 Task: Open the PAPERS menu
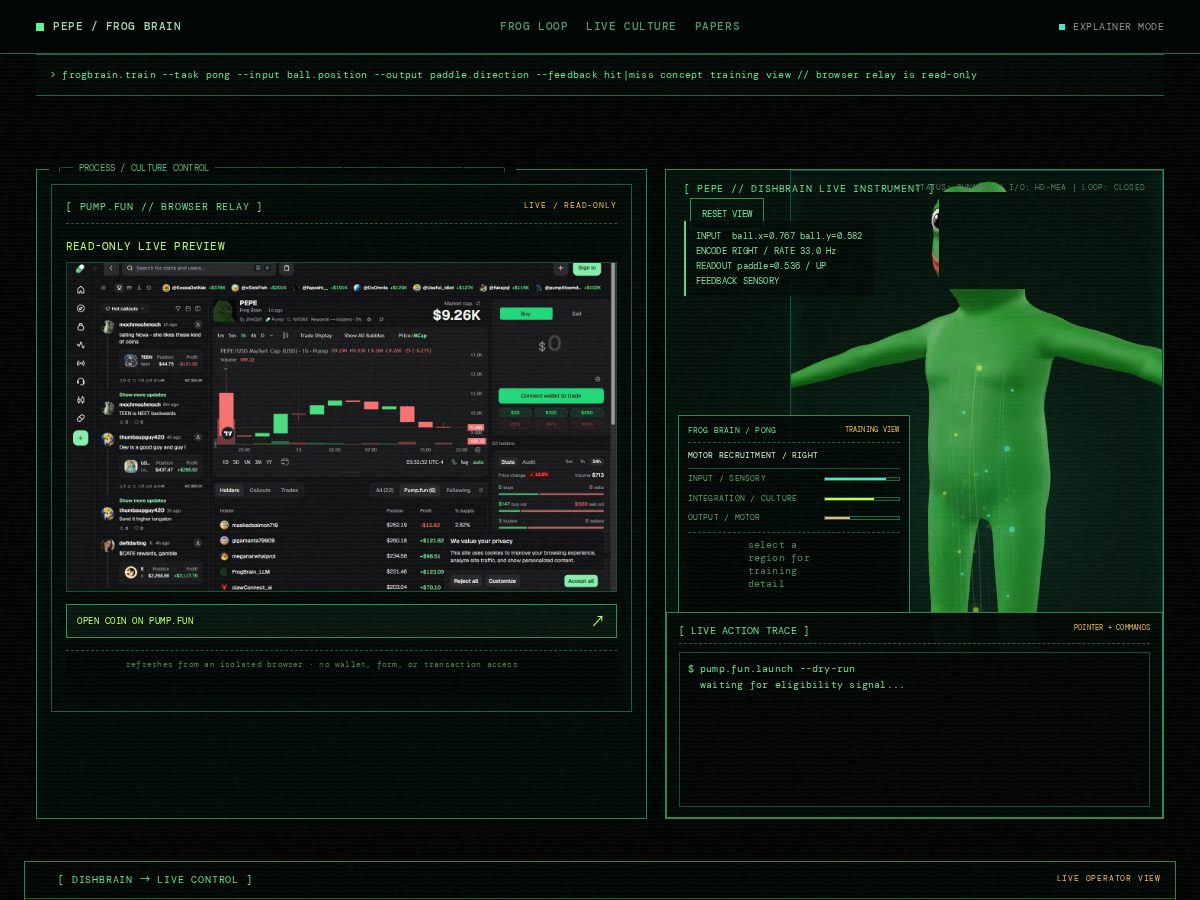[717, 27]
